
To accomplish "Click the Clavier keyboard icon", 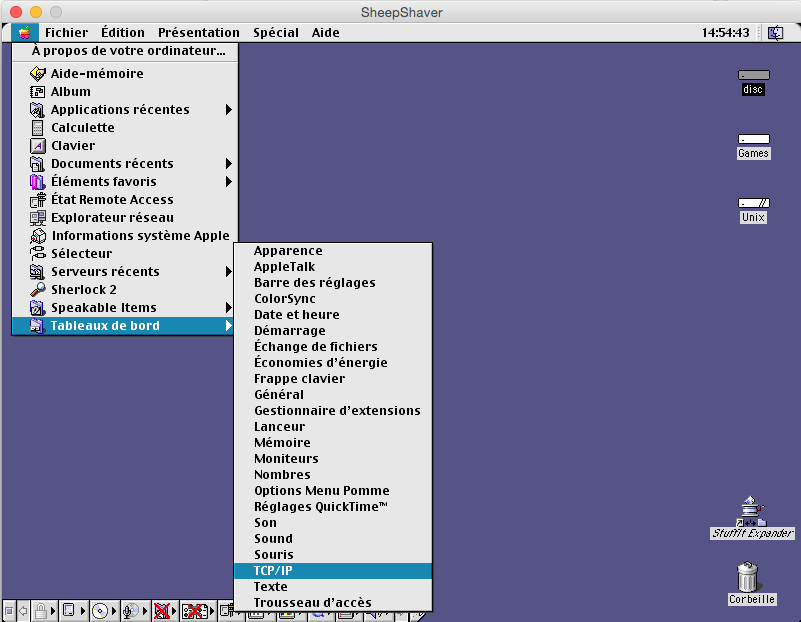I will tap(37, 146).
